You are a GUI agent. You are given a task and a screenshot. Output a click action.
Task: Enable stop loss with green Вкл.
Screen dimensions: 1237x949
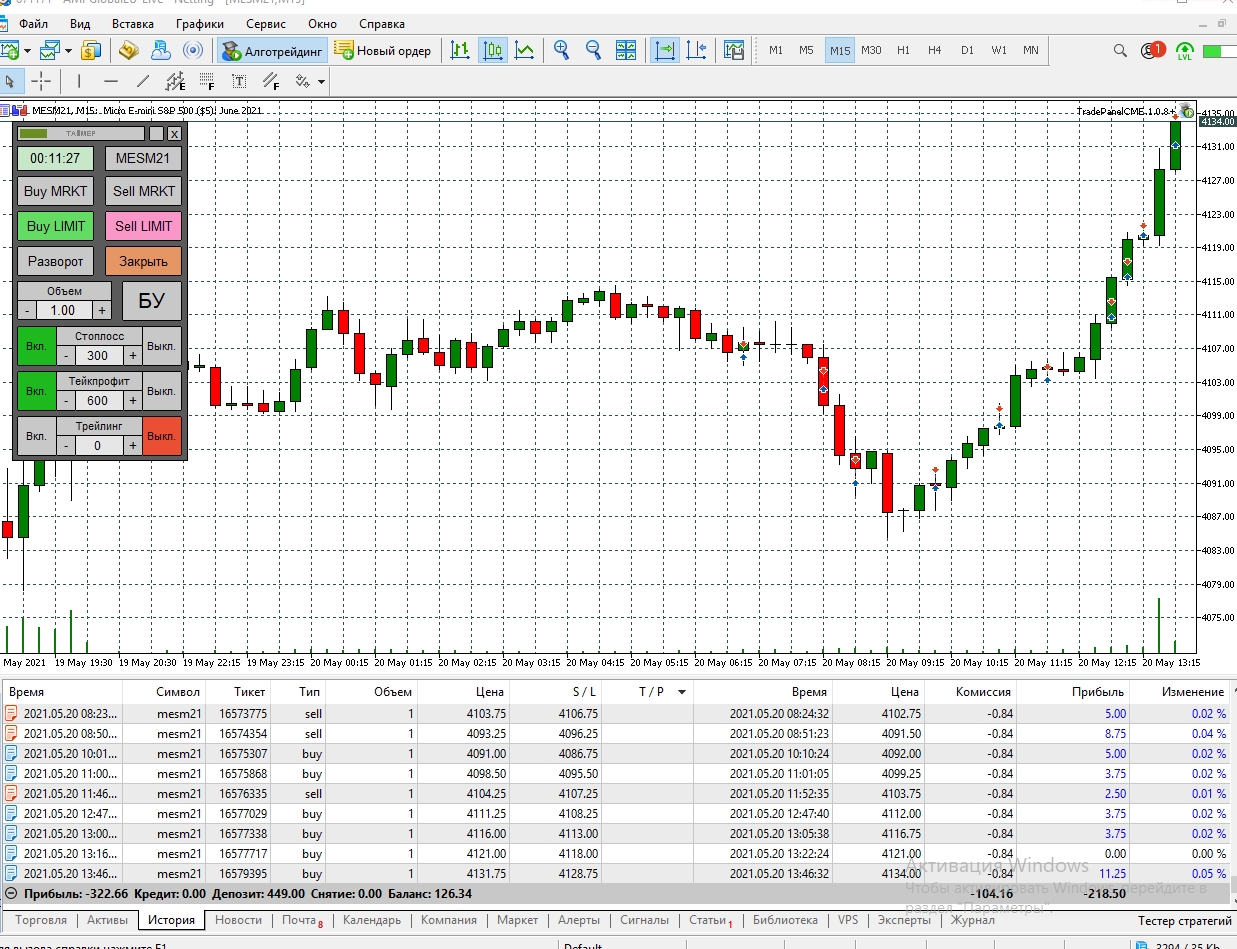pyautogui.click(x=36, y=346)
